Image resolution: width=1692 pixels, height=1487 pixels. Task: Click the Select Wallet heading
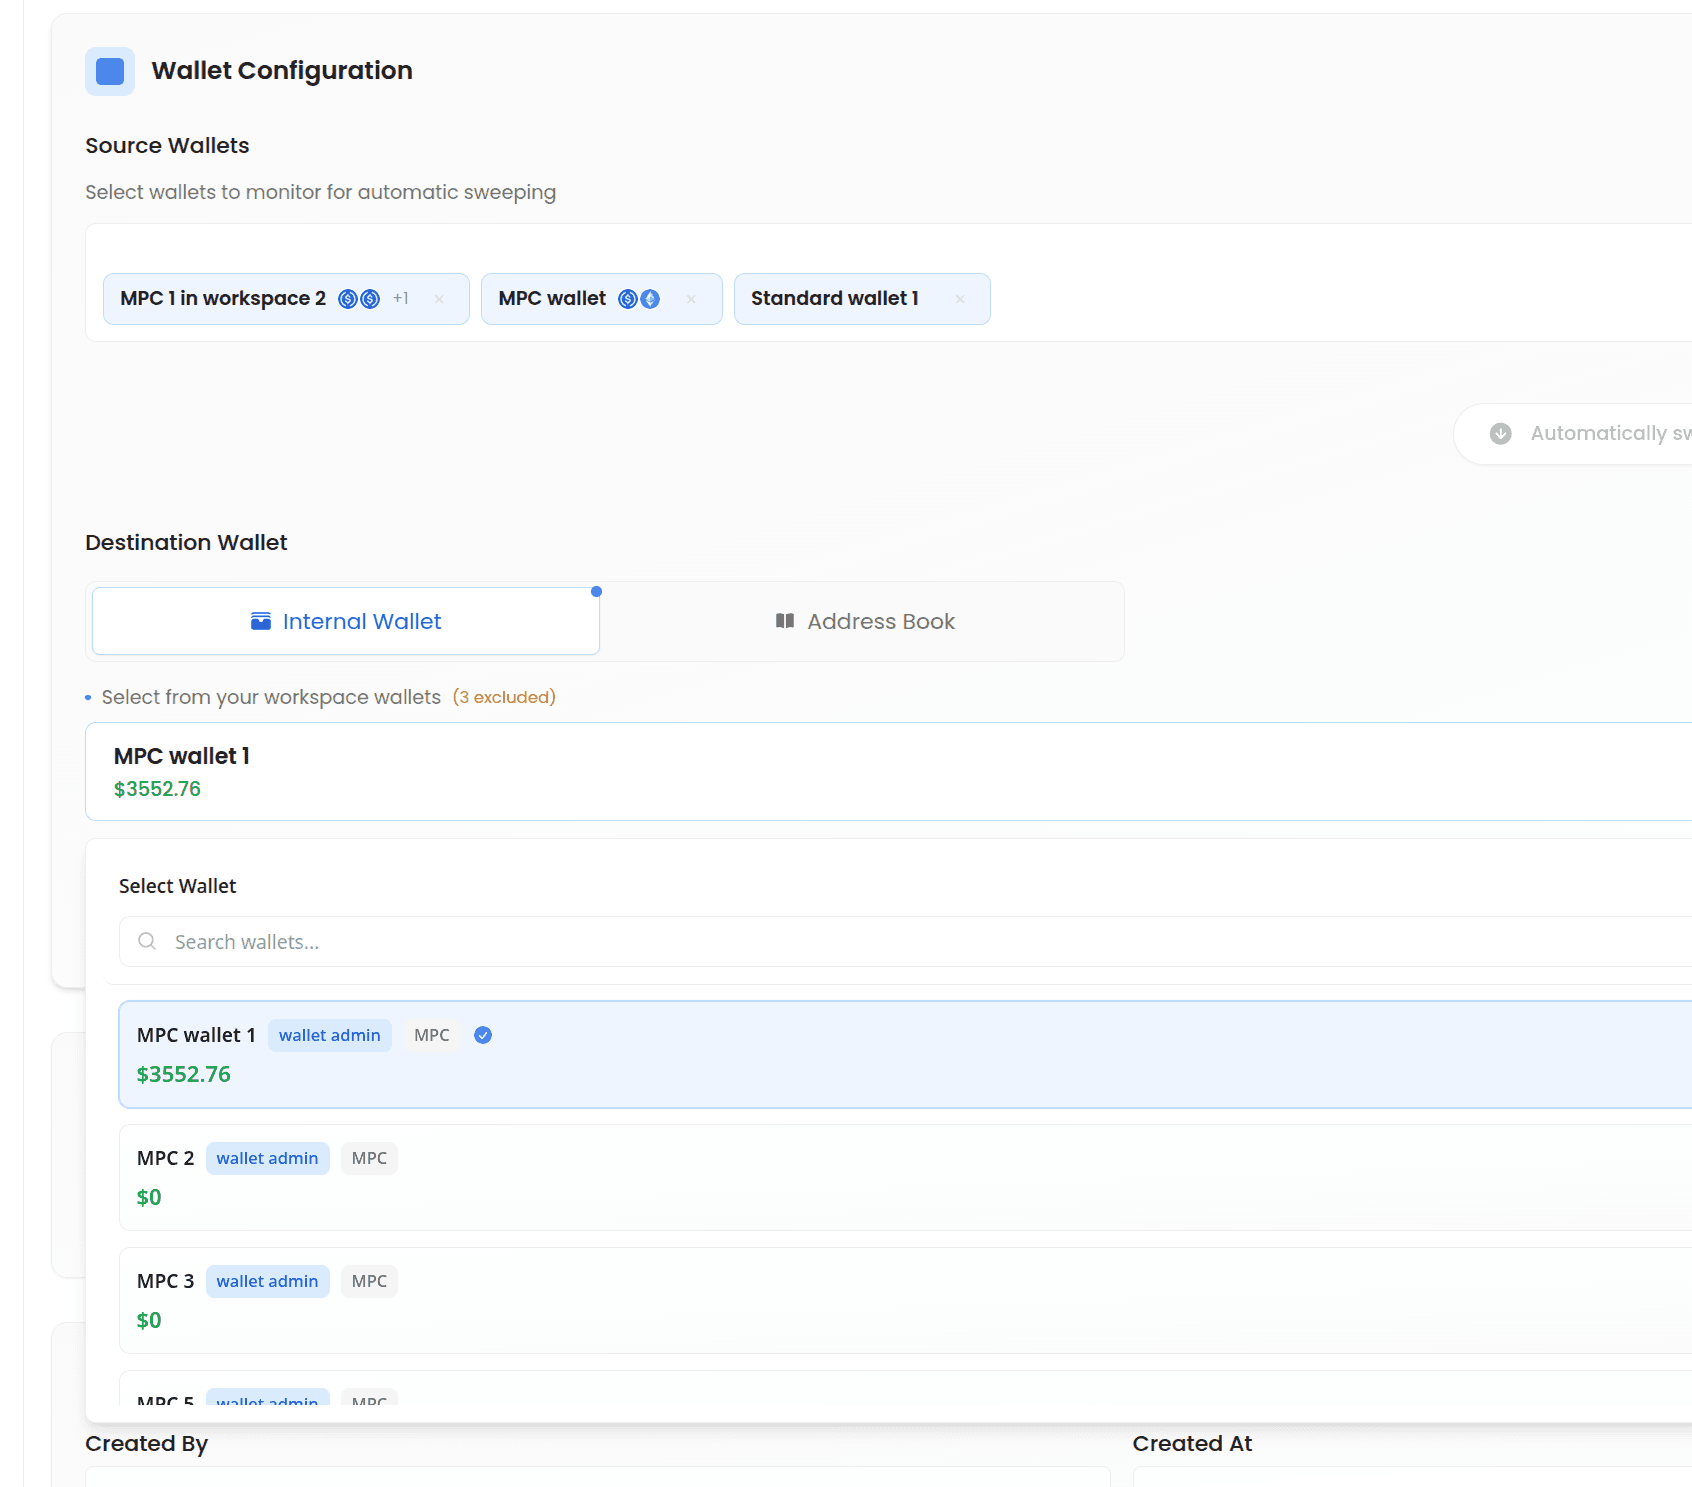click(x=178, y=886)
